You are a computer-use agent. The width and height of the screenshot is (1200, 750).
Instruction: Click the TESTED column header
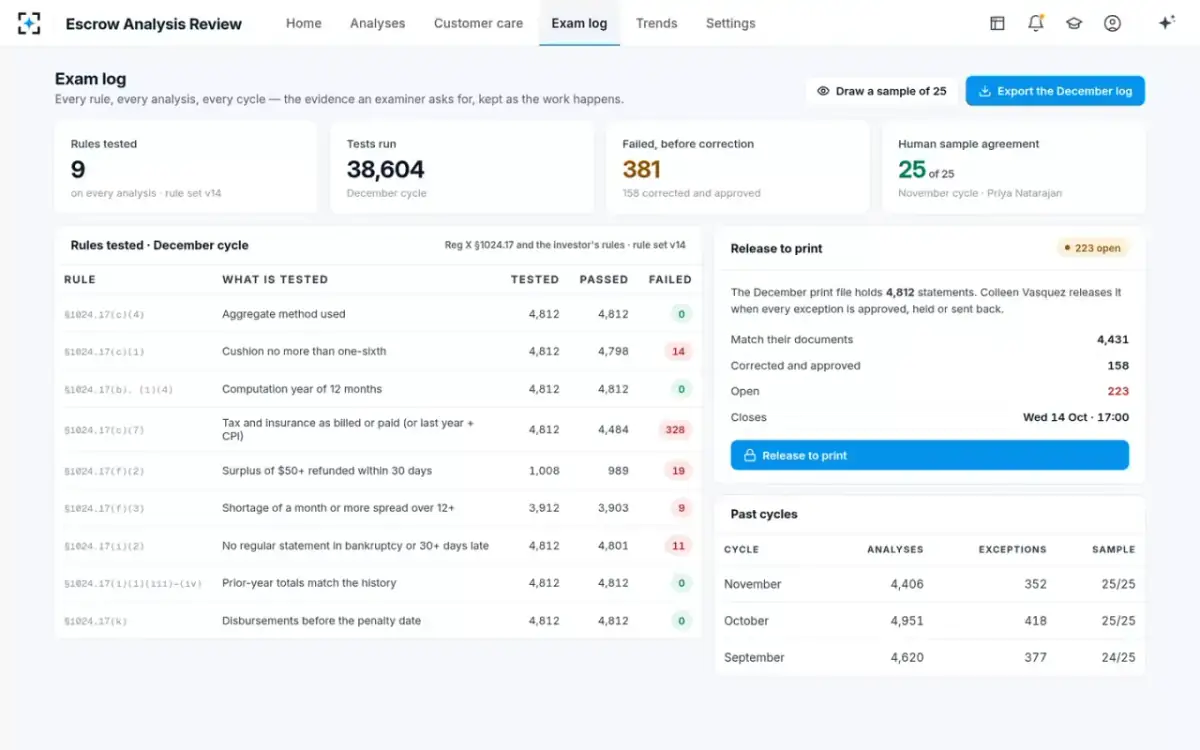coord(535,280)
